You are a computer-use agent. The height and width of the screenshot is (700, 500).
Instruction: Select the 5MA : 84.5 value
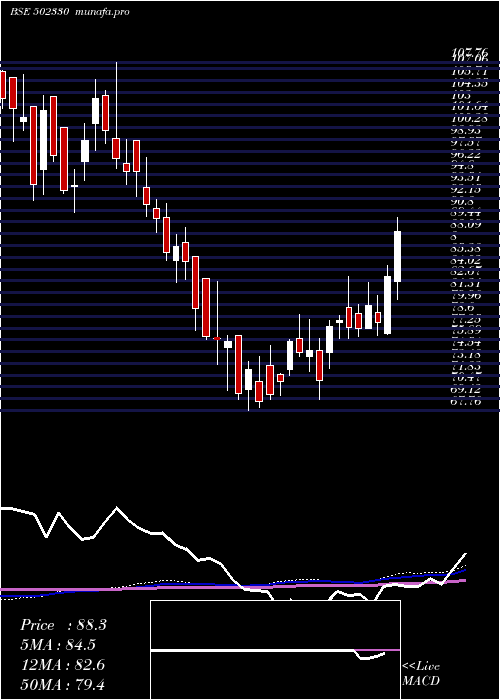(58, 645)
